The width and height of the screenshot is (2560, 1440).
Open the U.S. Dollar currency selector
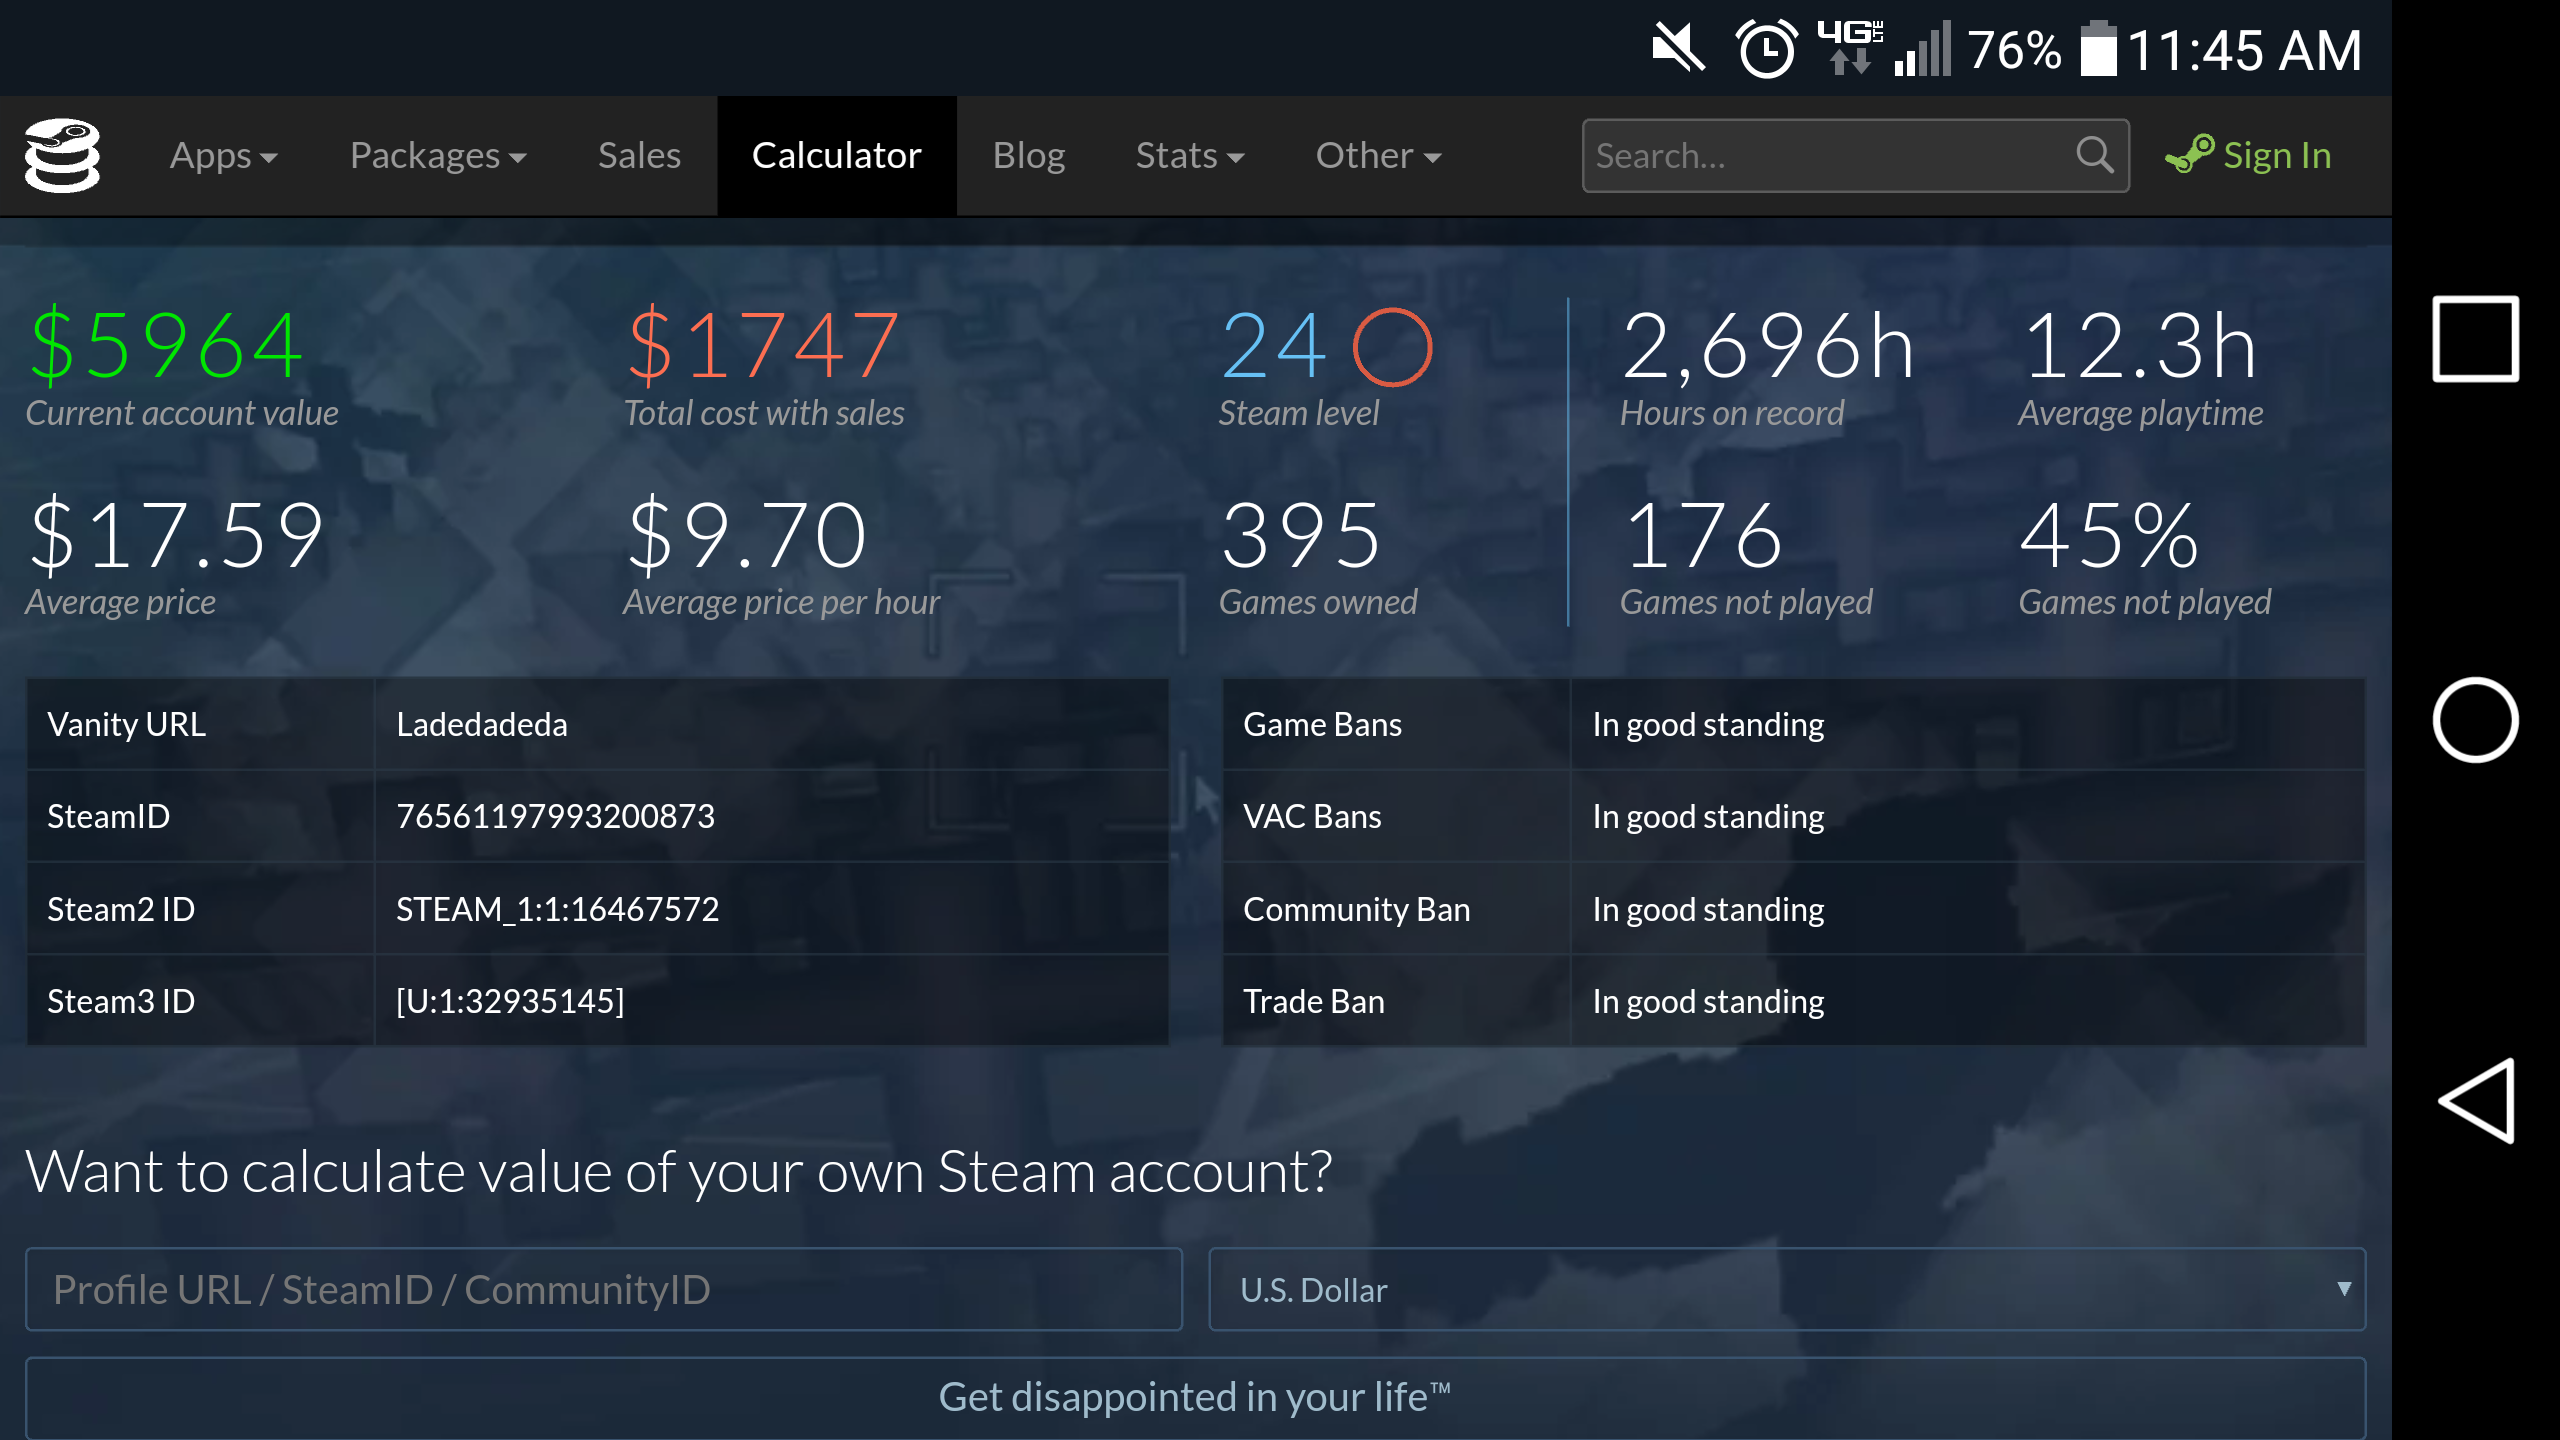[1786, 1289]
